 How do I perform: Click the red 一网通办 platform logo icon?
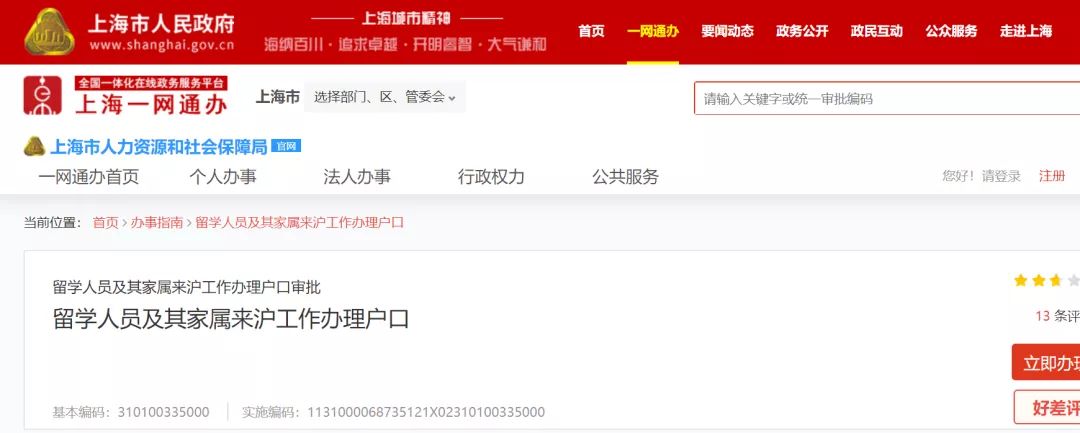pyautogui.click(x=43, y=95)
